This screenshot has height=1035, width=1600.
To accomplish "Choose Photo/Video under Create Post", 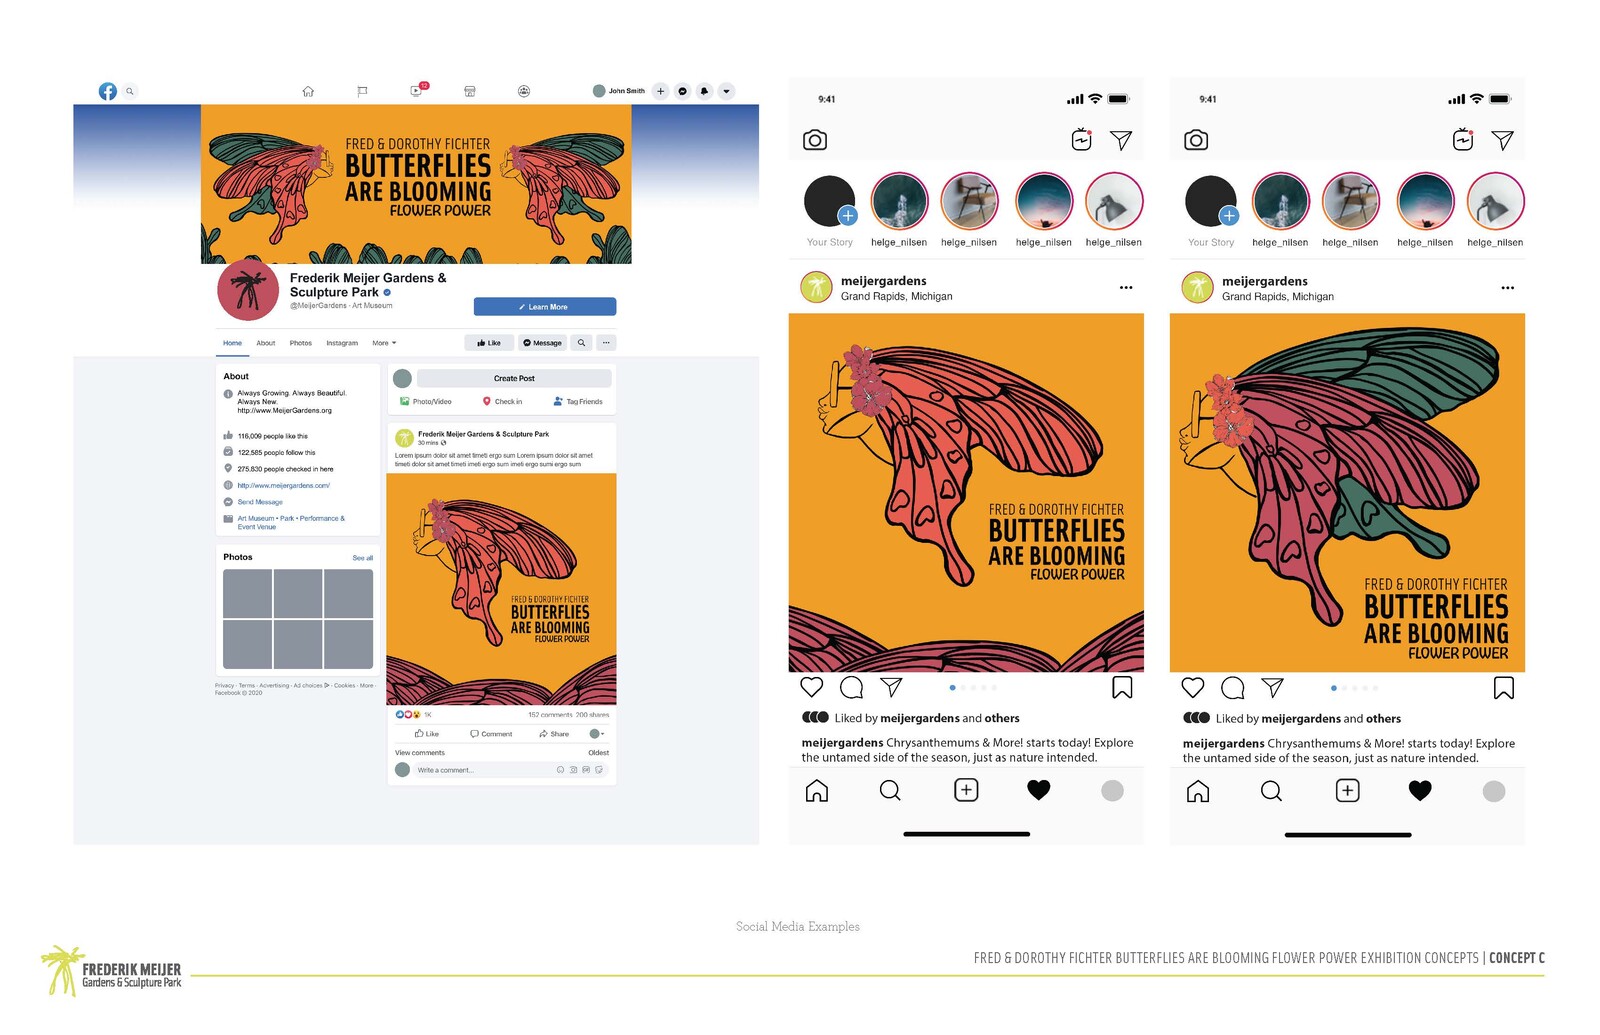I will coord(426,401).
